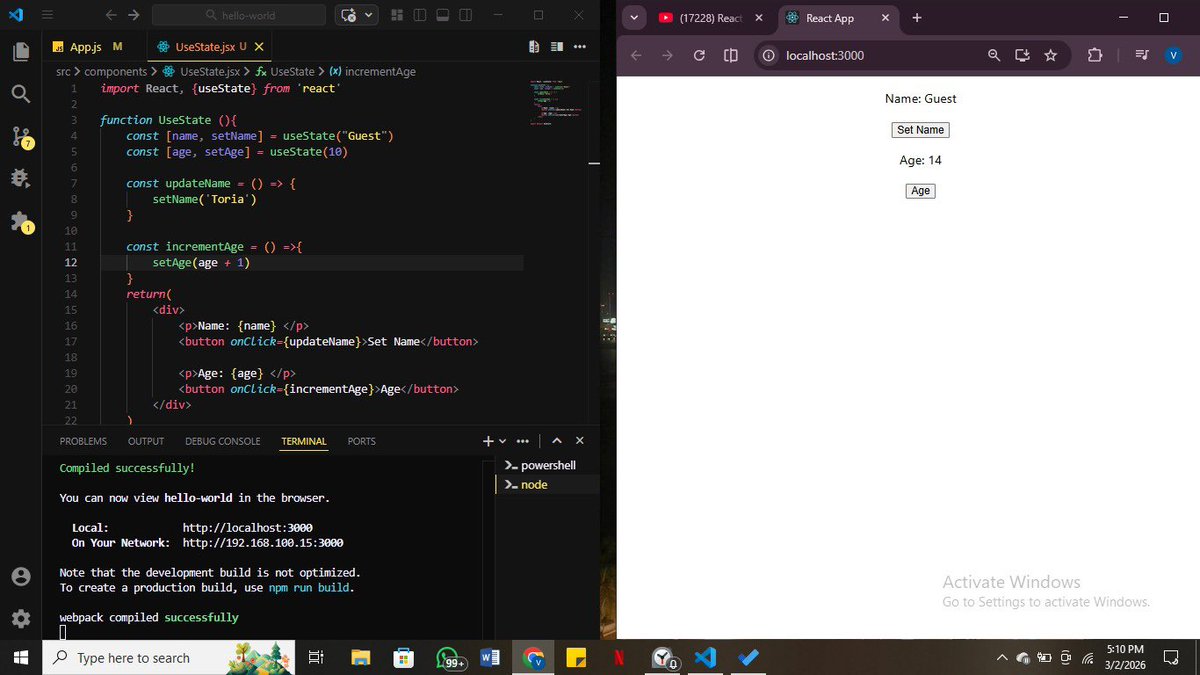Maximize the terminal panel size
The width and height of the screenshot is (1200, 675).
pos(557,441)
